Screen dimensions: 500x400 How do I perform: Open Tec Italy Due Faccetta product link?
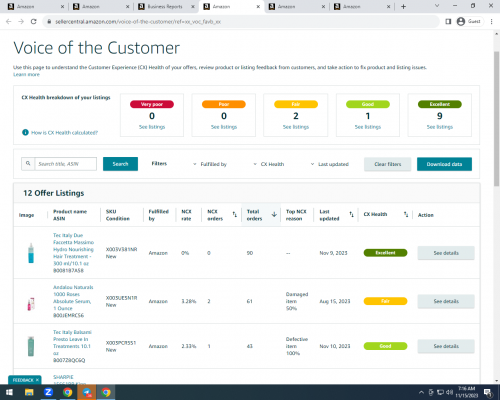[73, 249]
